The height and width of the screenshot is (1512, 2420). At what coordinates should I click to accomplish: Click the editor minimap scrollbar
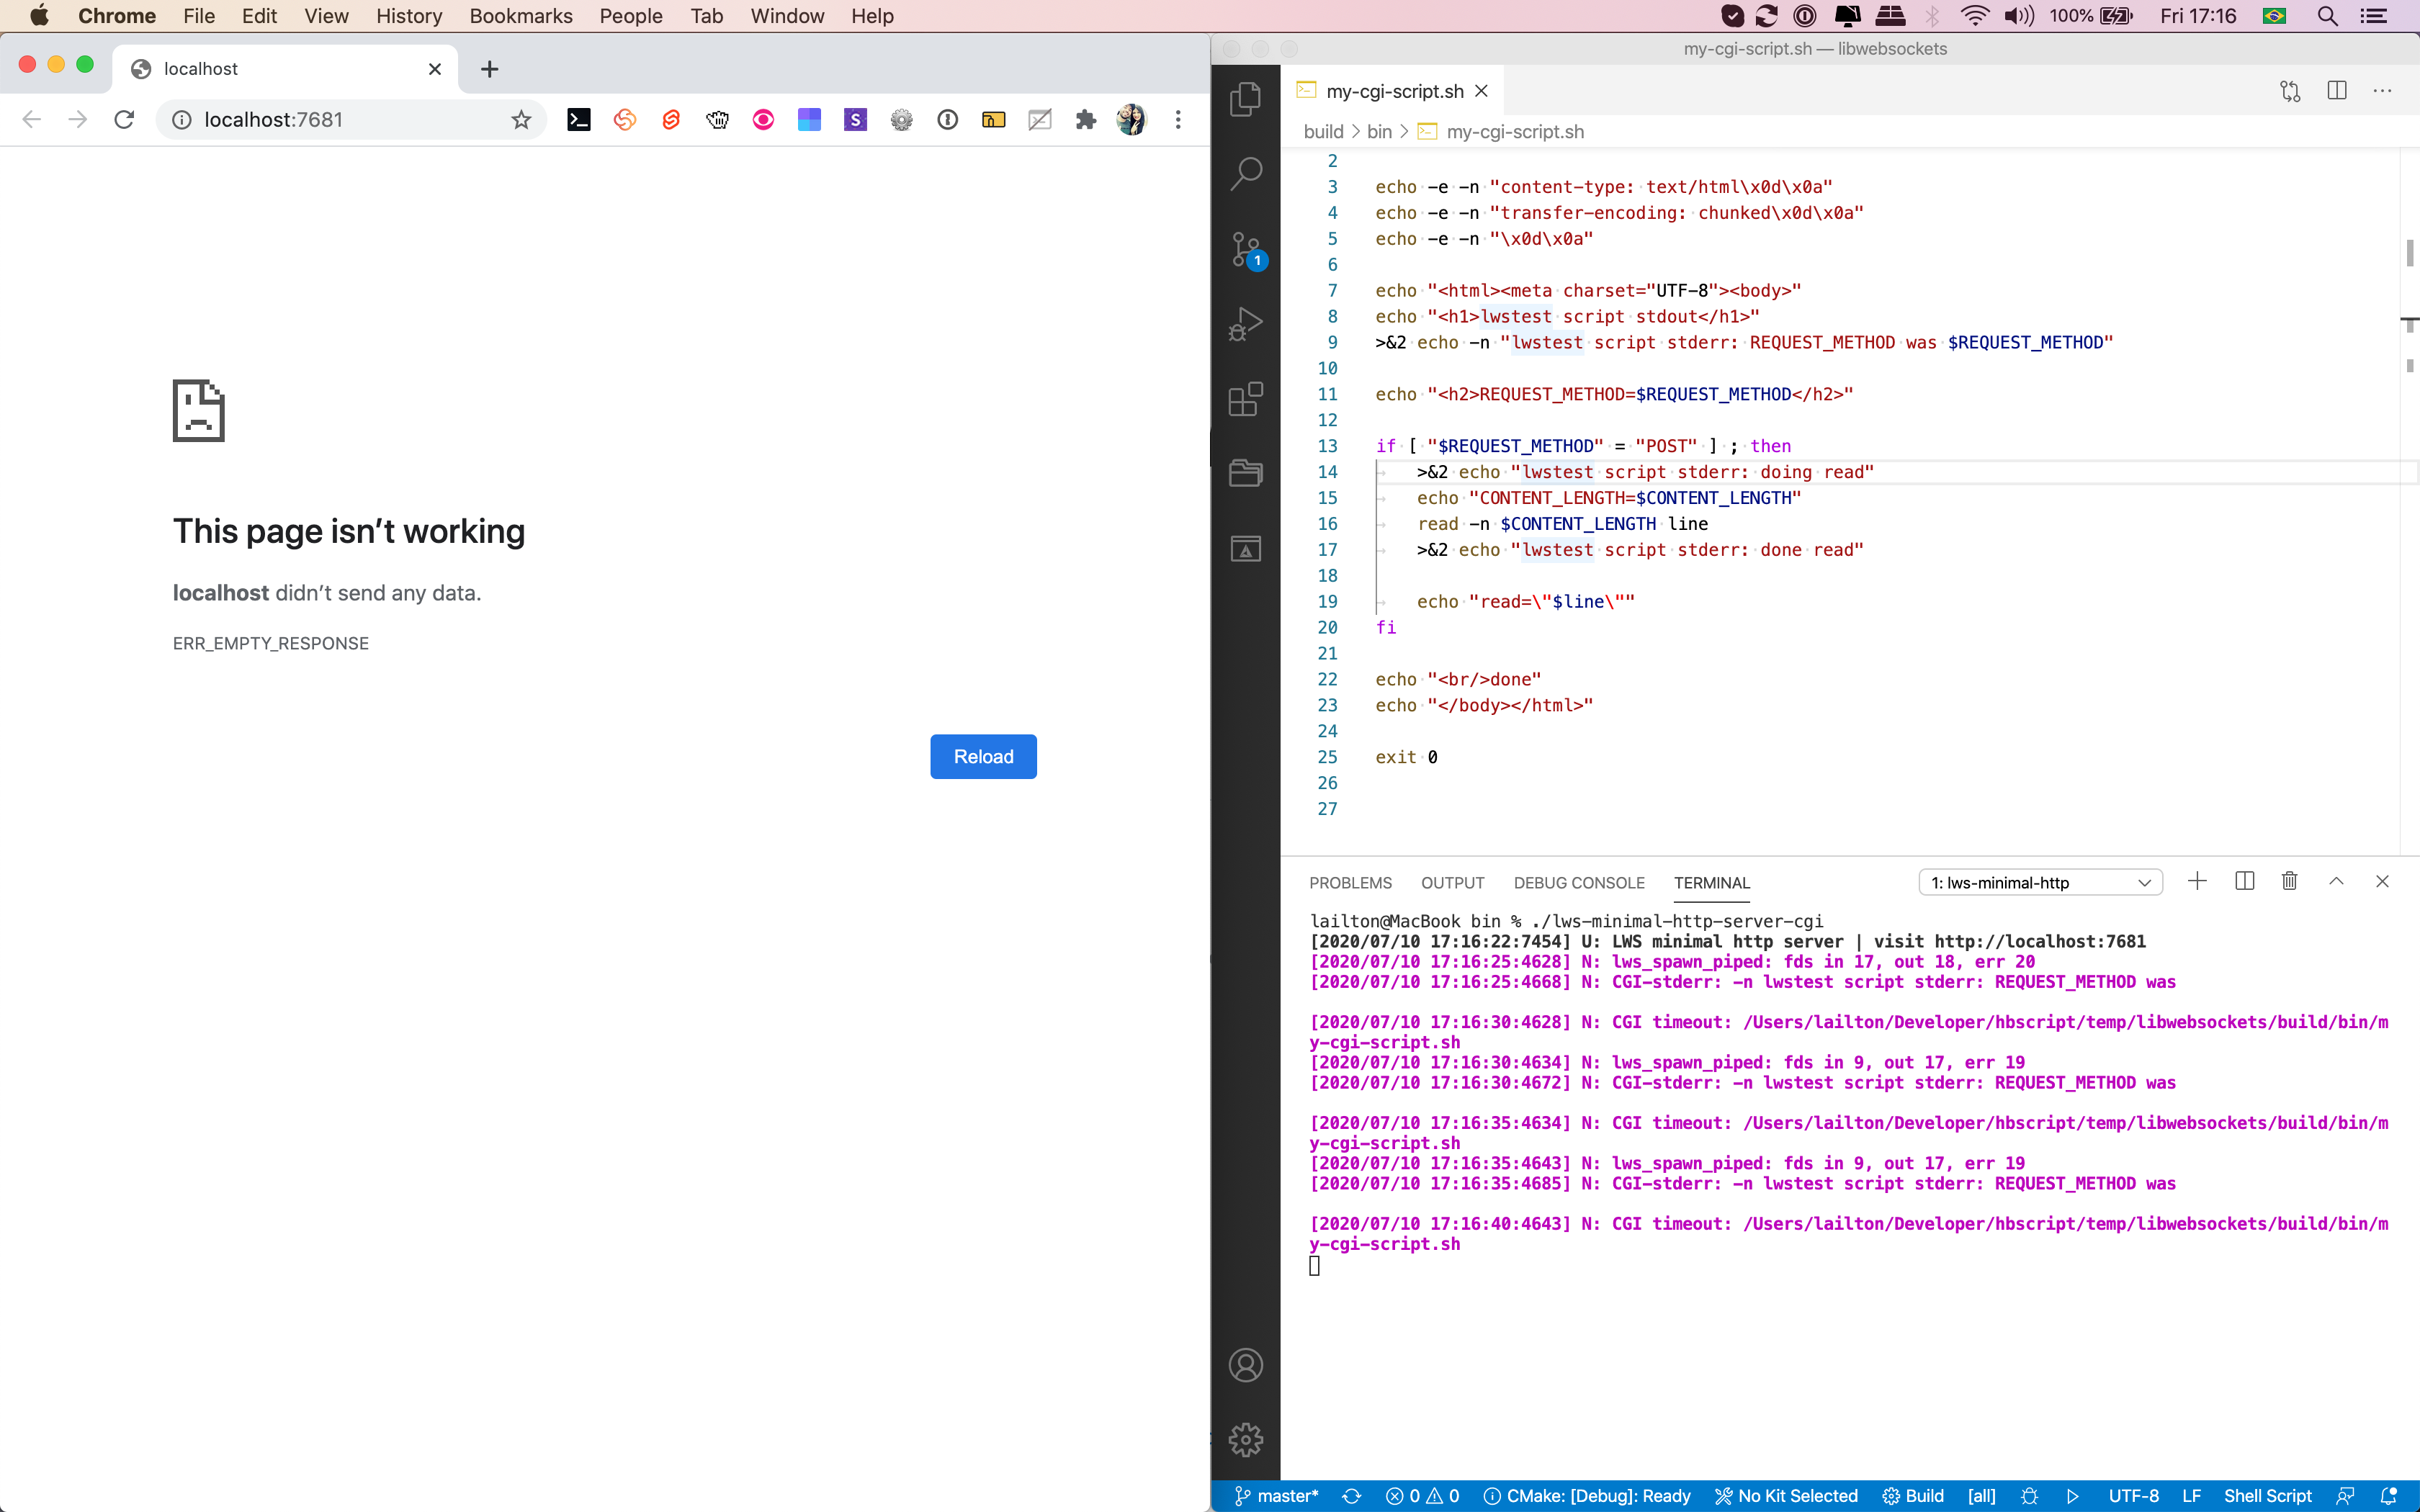coord(2409,500)
